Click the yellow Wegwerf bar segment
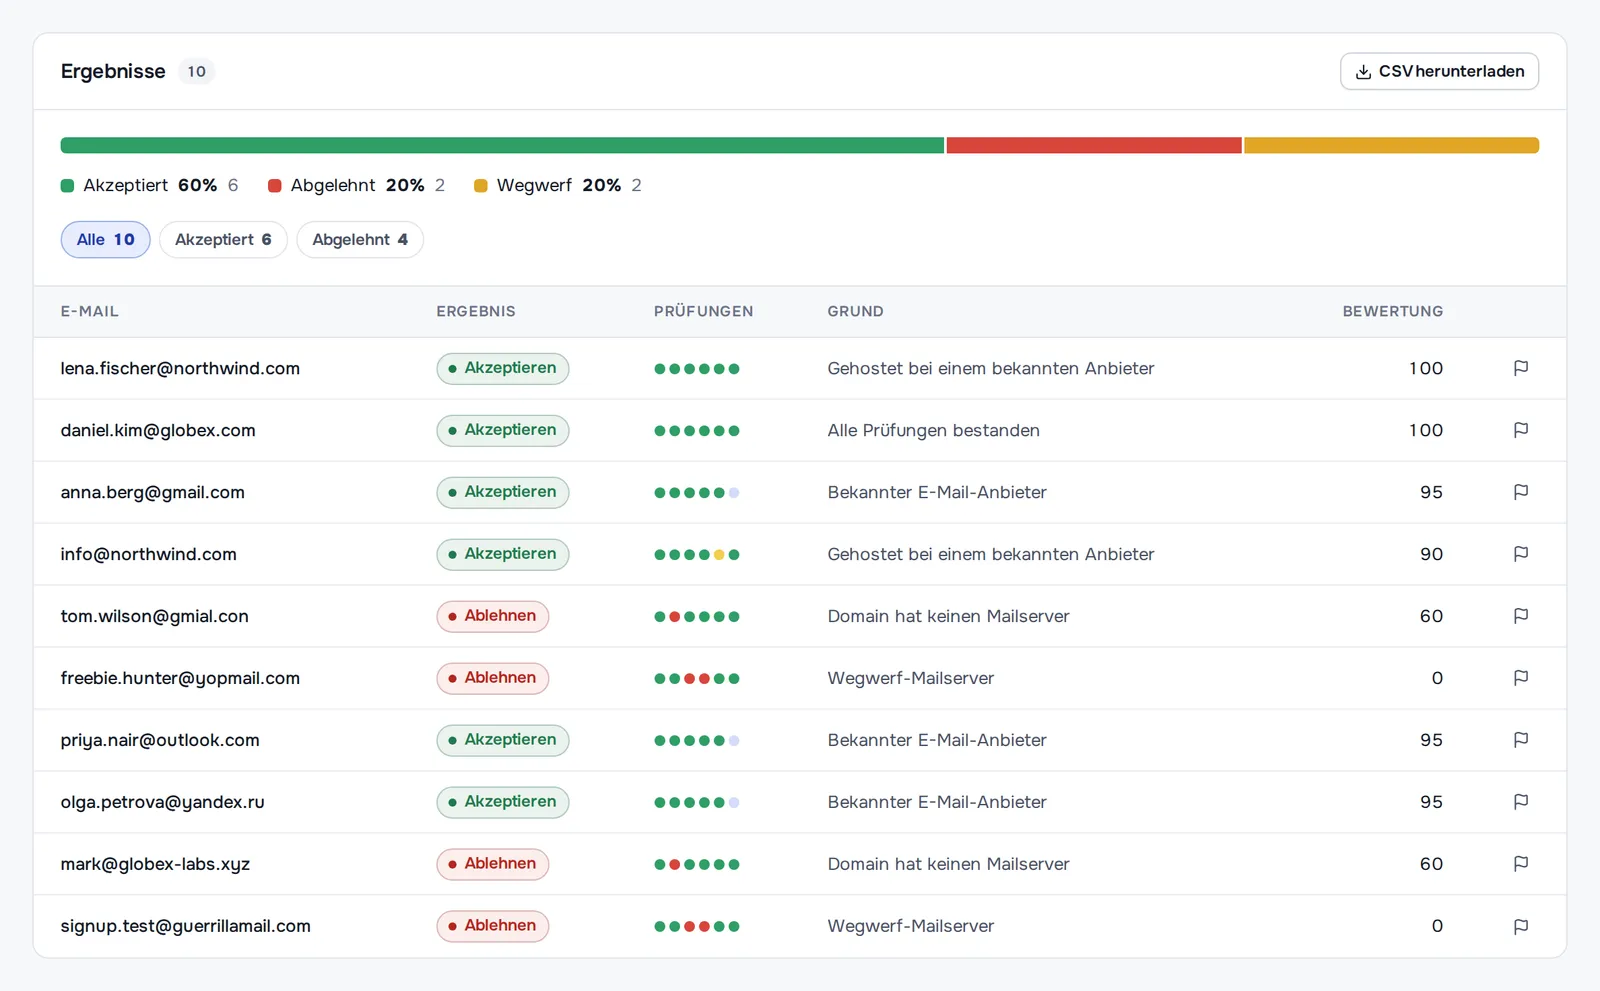 pyautogui.click(x=1391, y=145)
